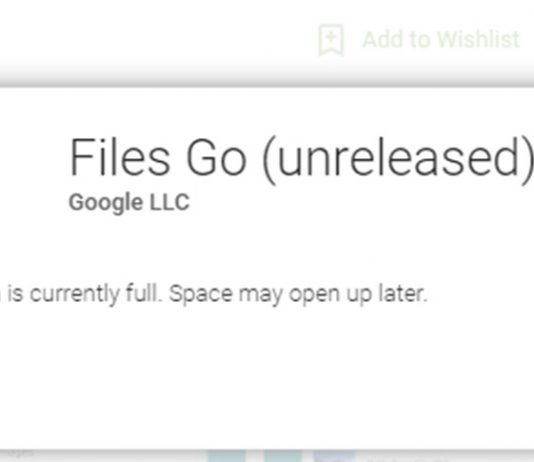The image size is (534, 462).
Task: Click the word 'Add' in wishlist button
Action: pos(382,39)
